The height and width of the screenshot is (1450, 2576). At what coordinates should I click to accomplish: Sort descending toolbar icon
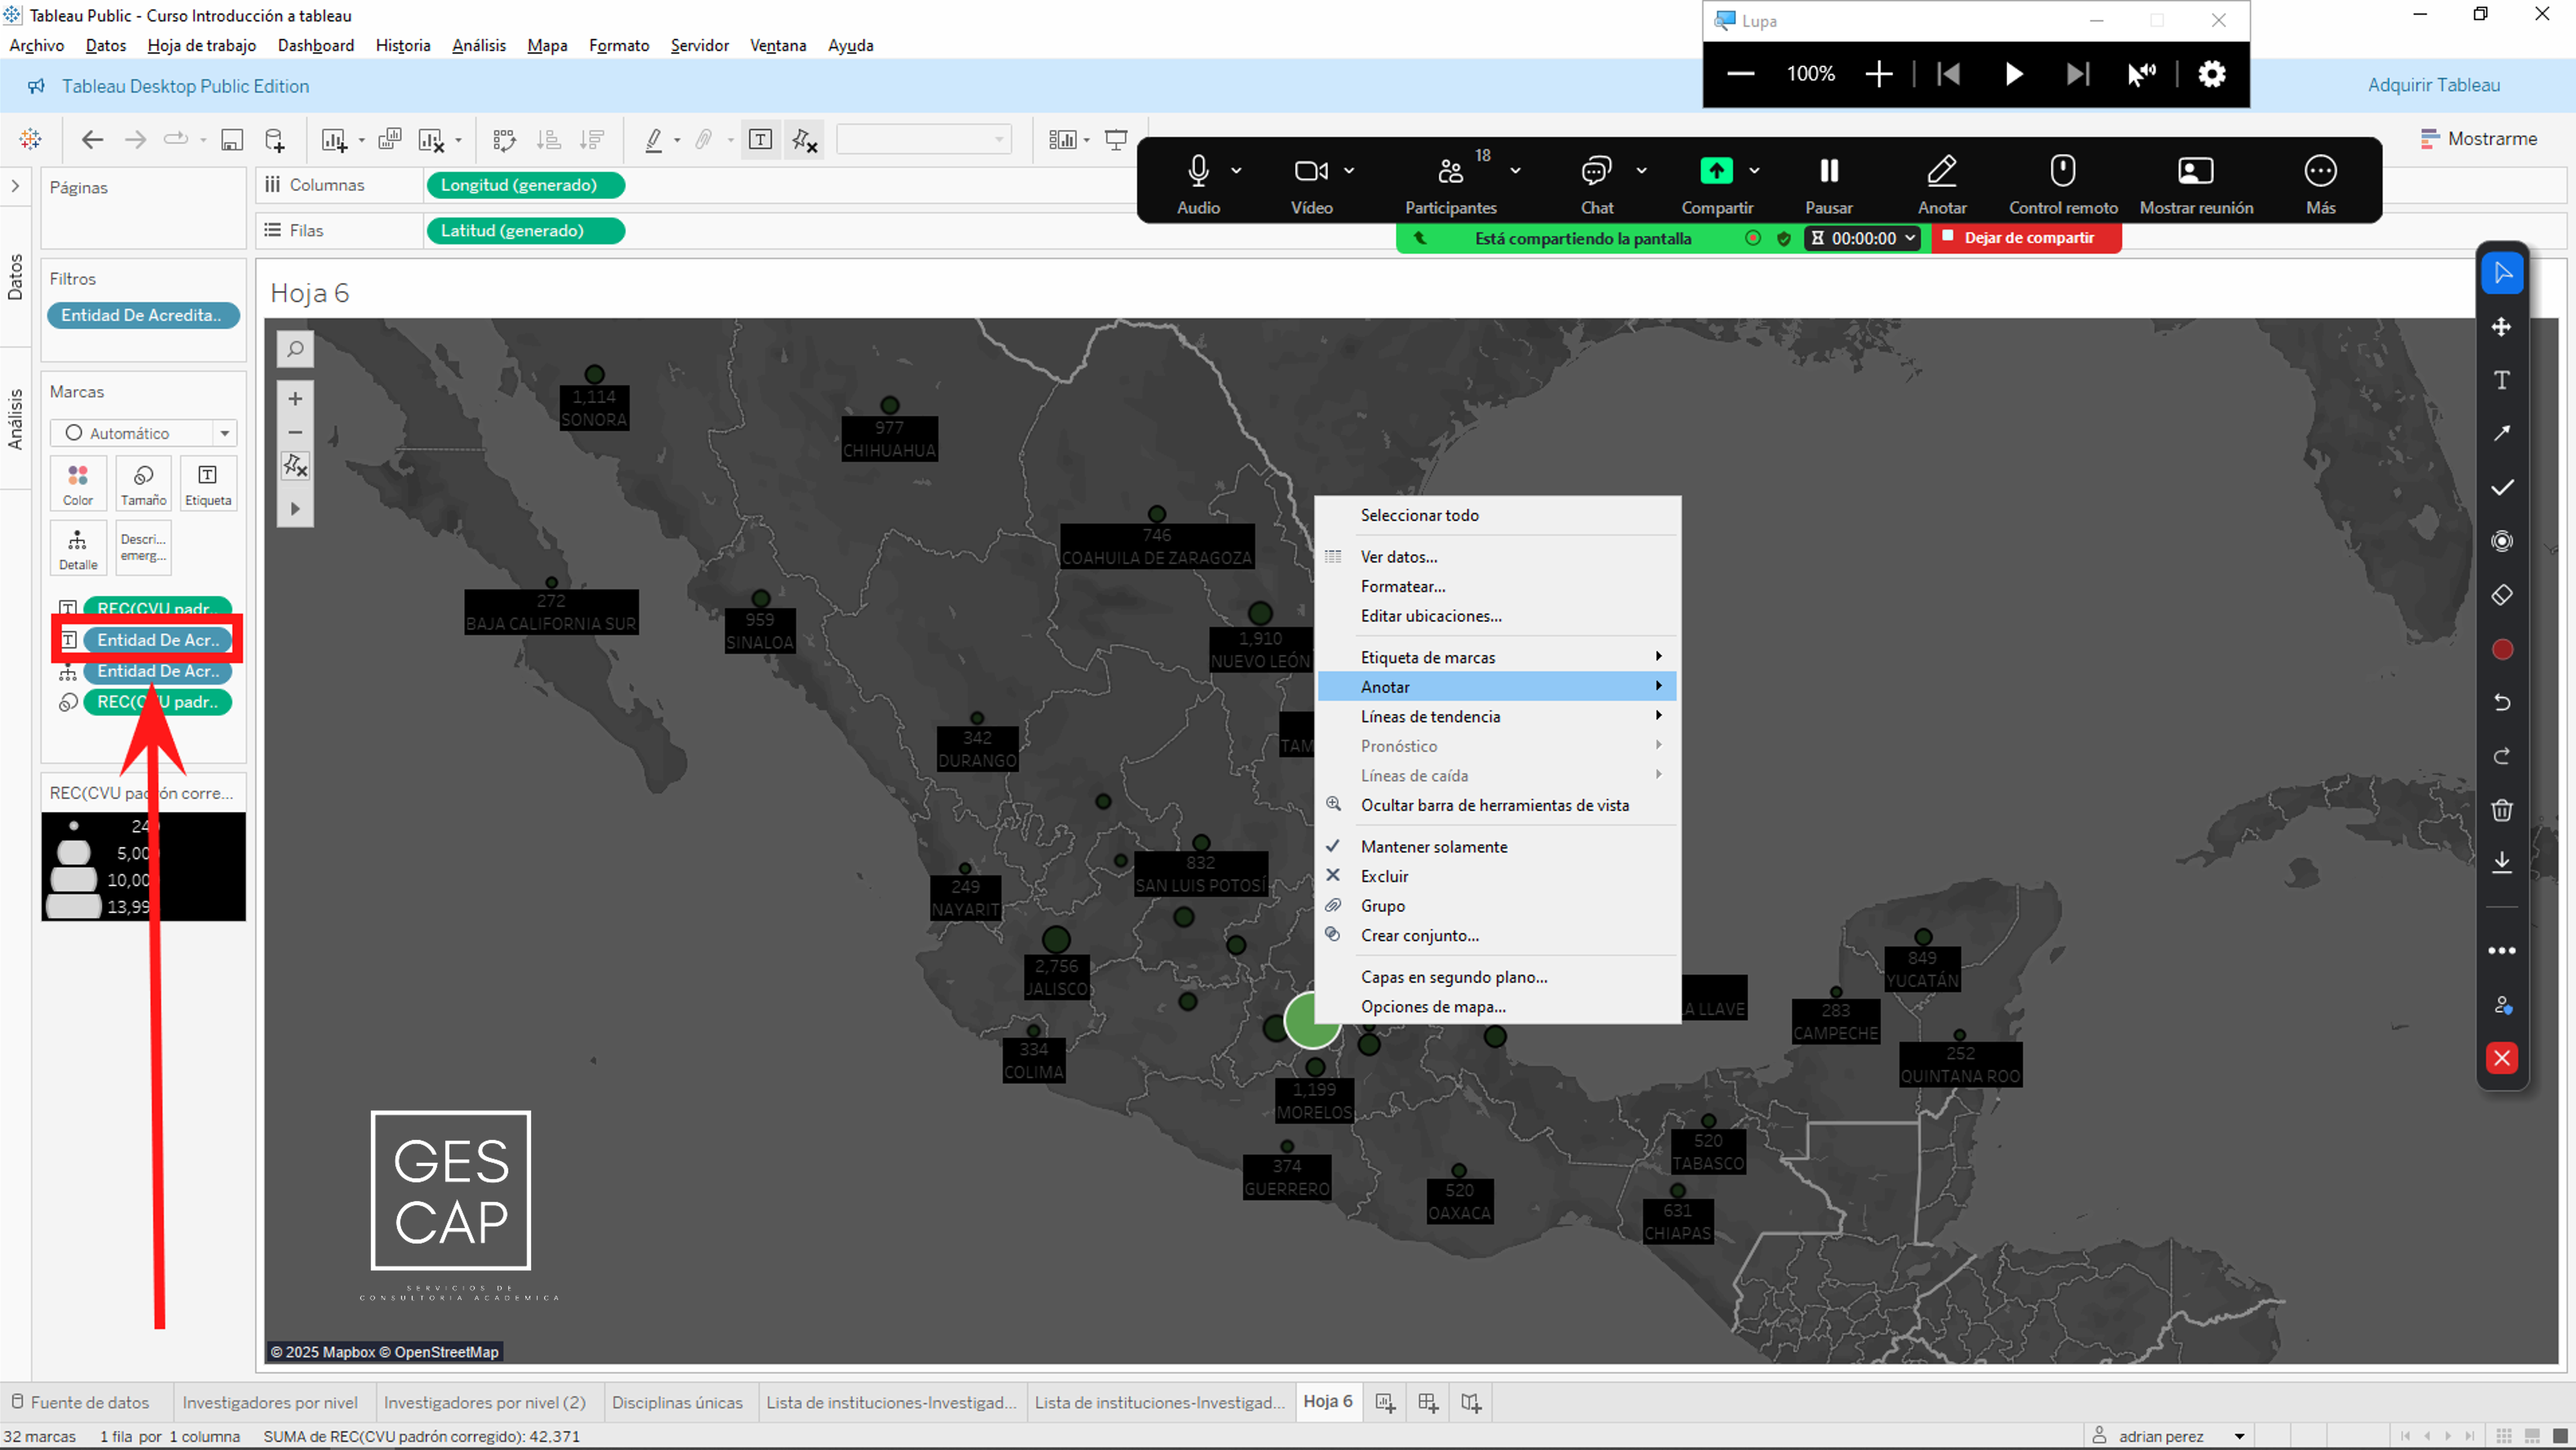click(x=592, y=140)
